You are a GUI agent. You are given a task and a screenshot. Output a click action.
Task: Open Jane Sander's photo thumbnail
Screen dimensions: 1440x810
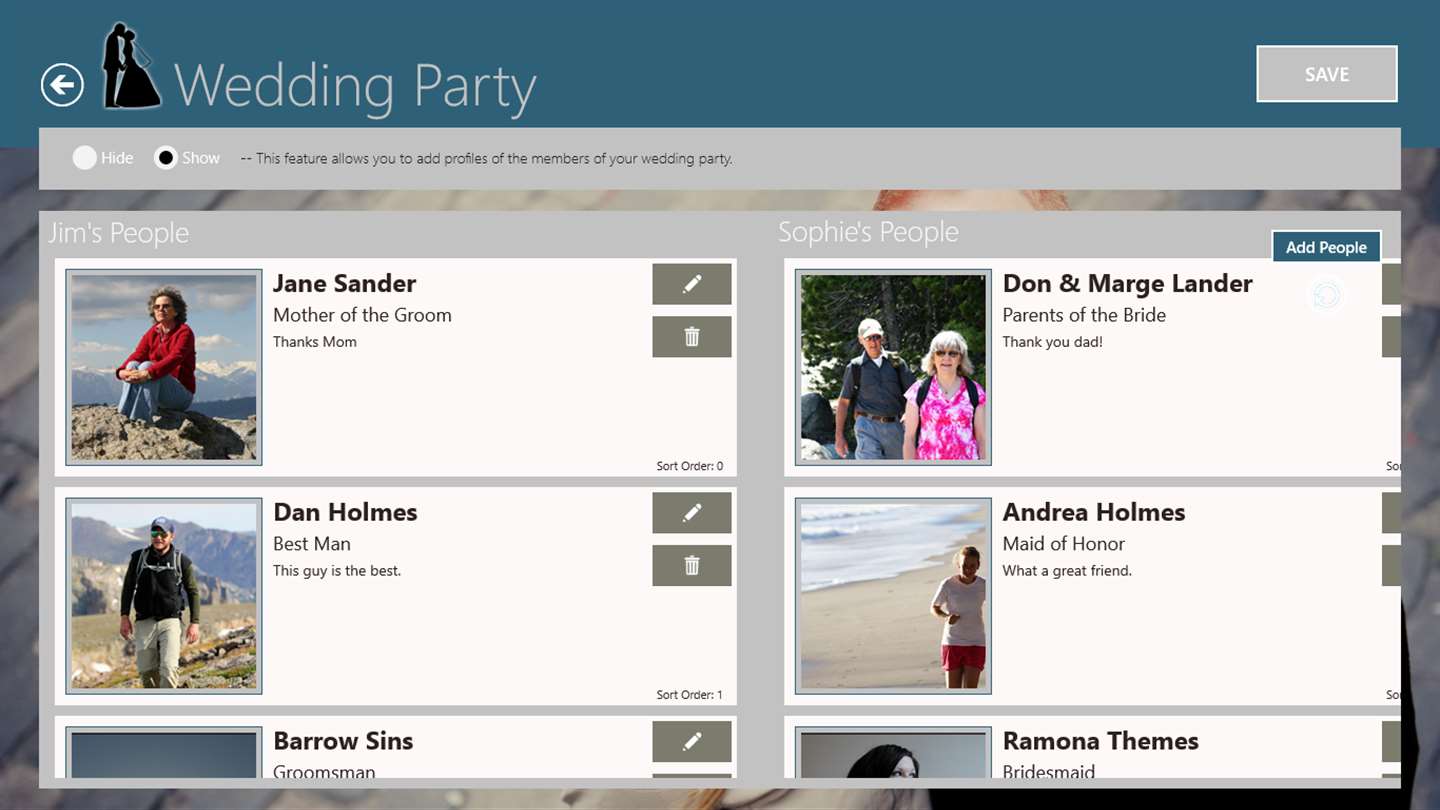pos(164,367)
